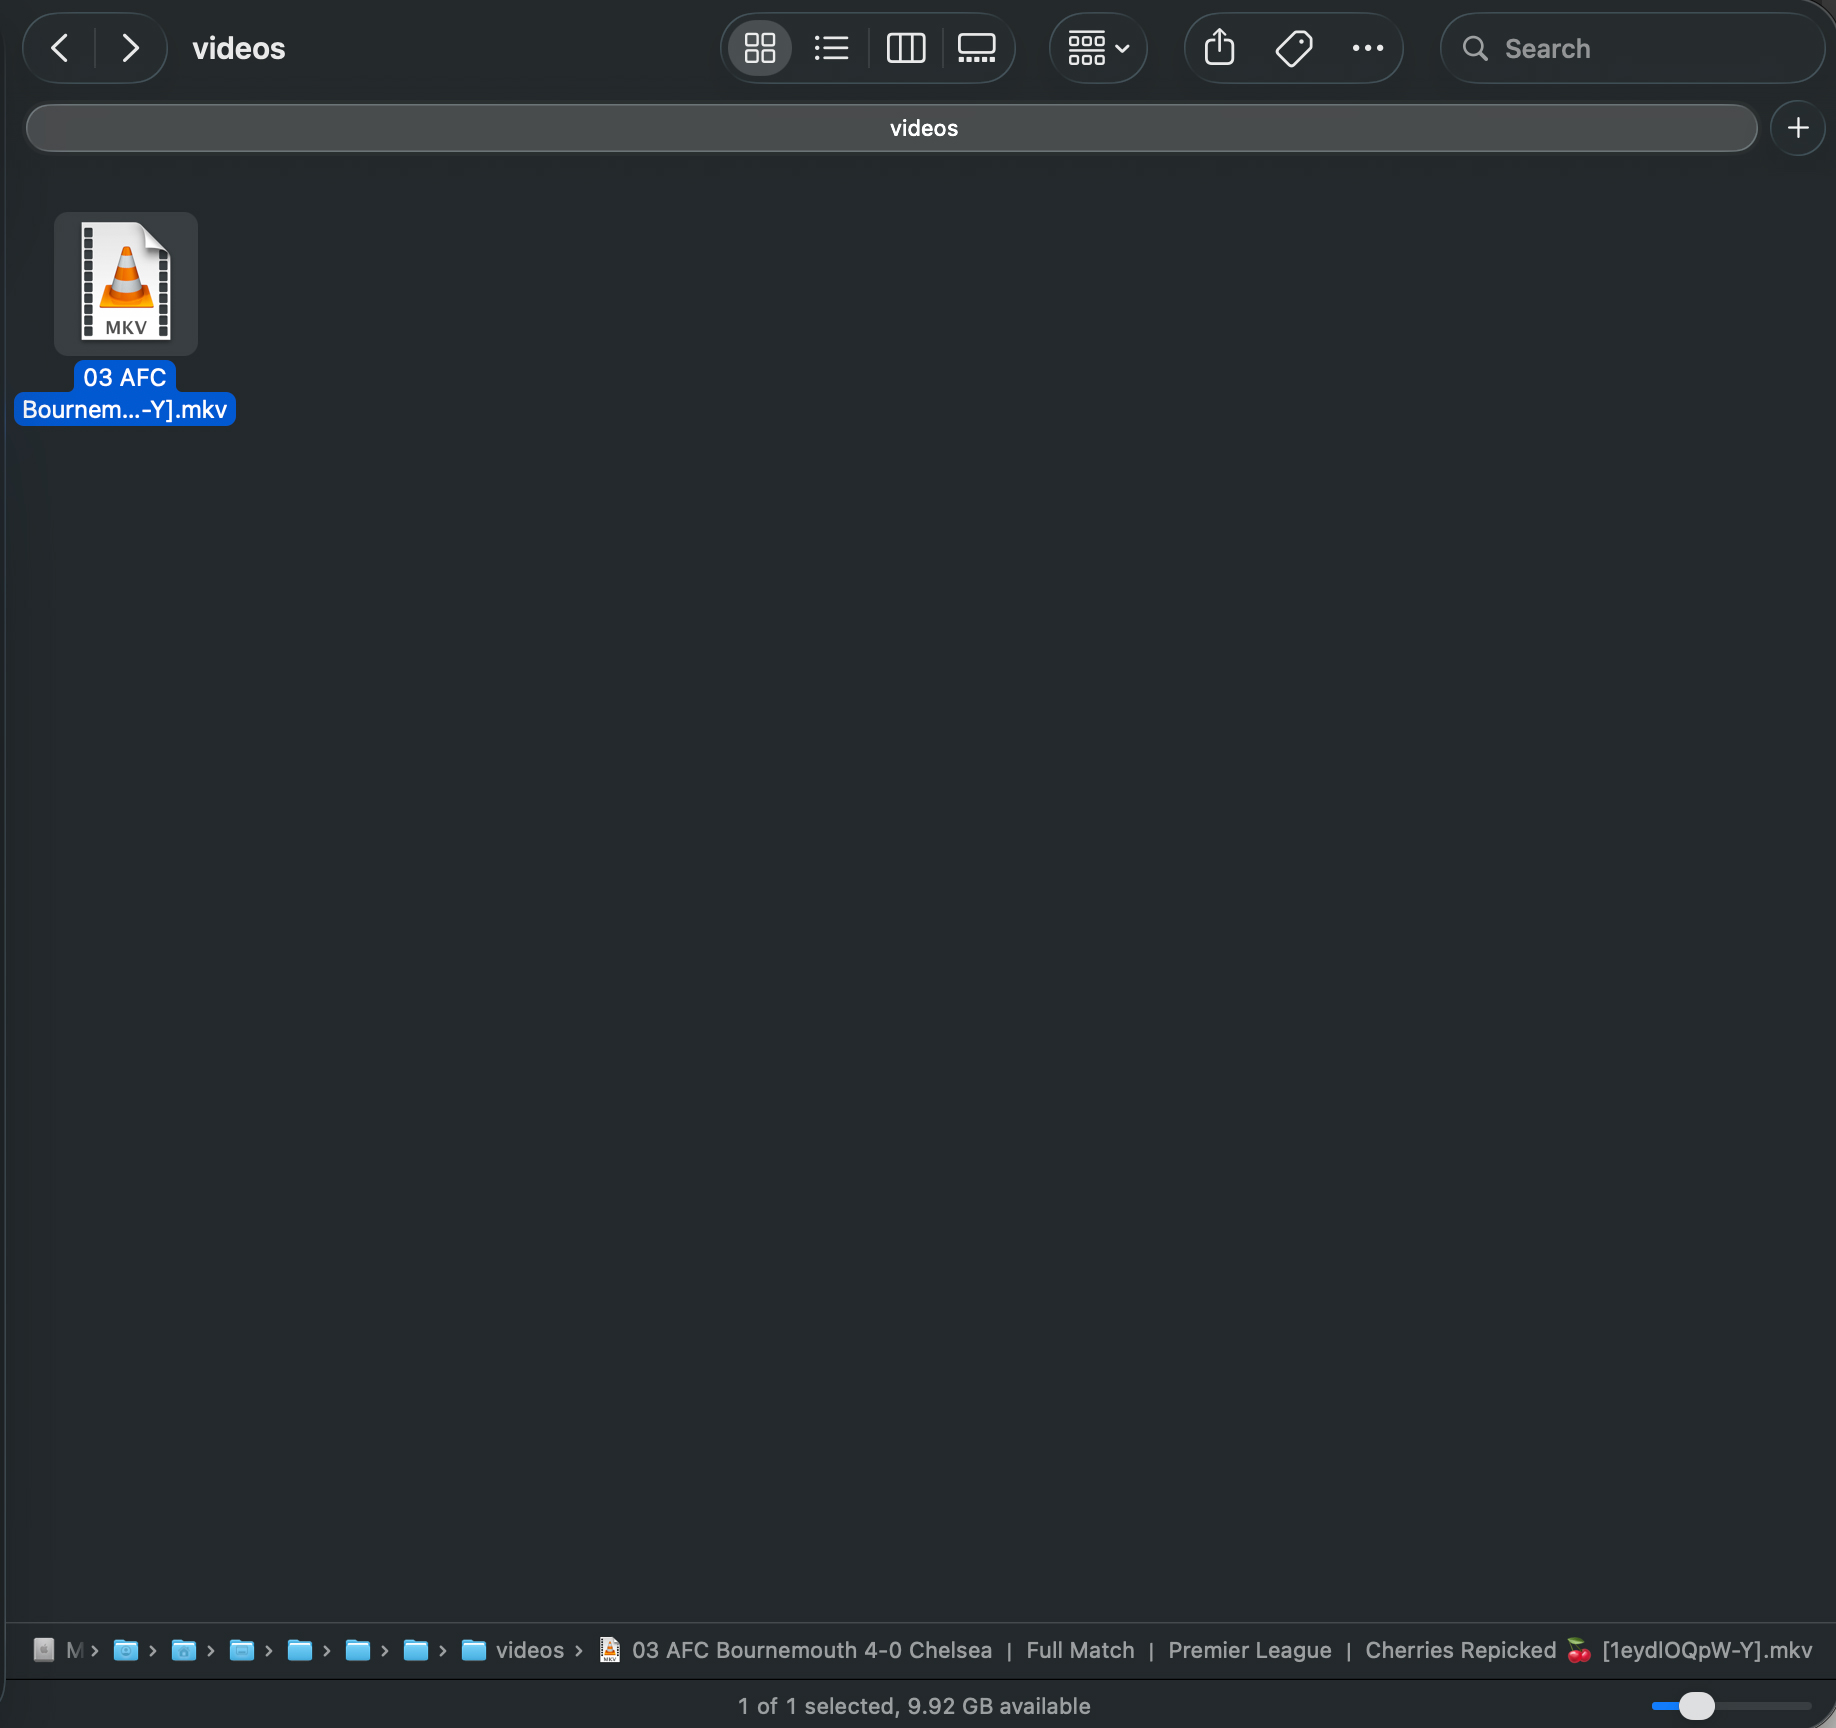Click videos in the path bar
1836x1728 pixels.
(530, 1651)
